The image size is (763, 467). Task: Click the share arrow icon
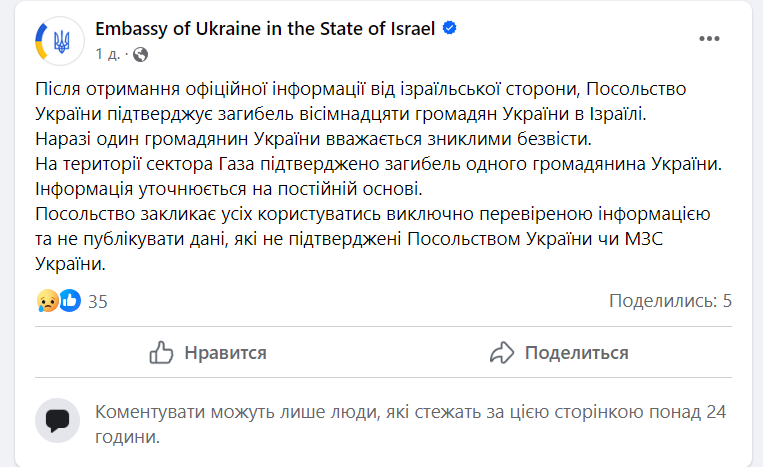click(x=501, y=352)
